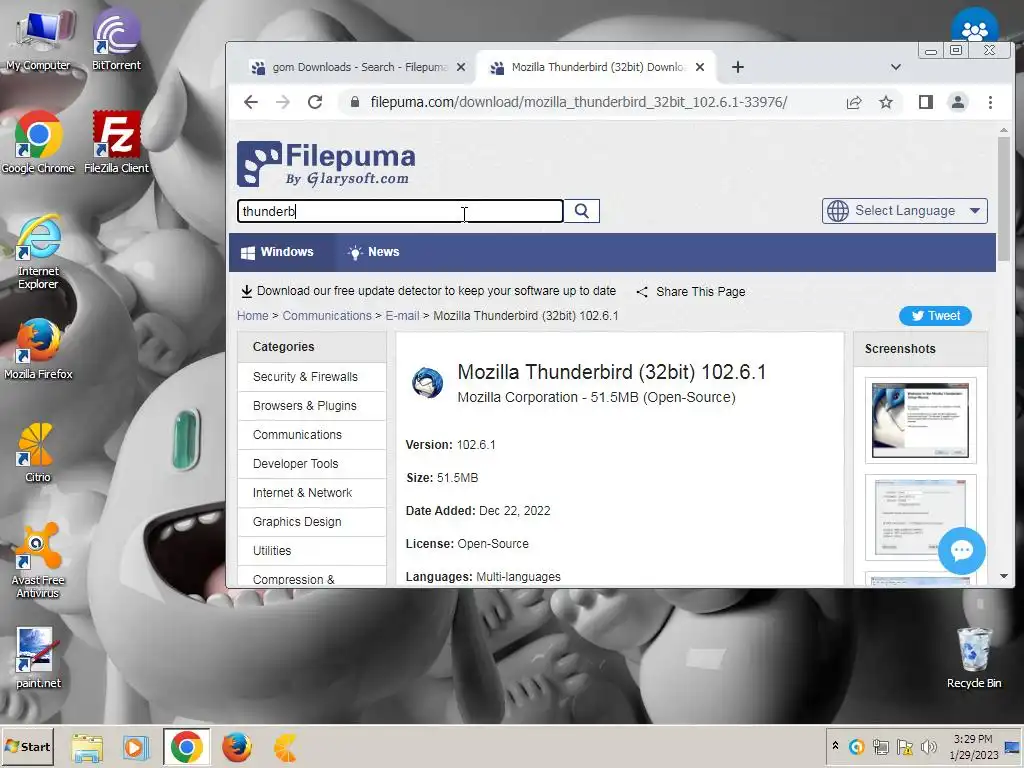Click Windows Explorer taskbar icon
This screenshot has height=768, width=1024.
tap(87, 747)
